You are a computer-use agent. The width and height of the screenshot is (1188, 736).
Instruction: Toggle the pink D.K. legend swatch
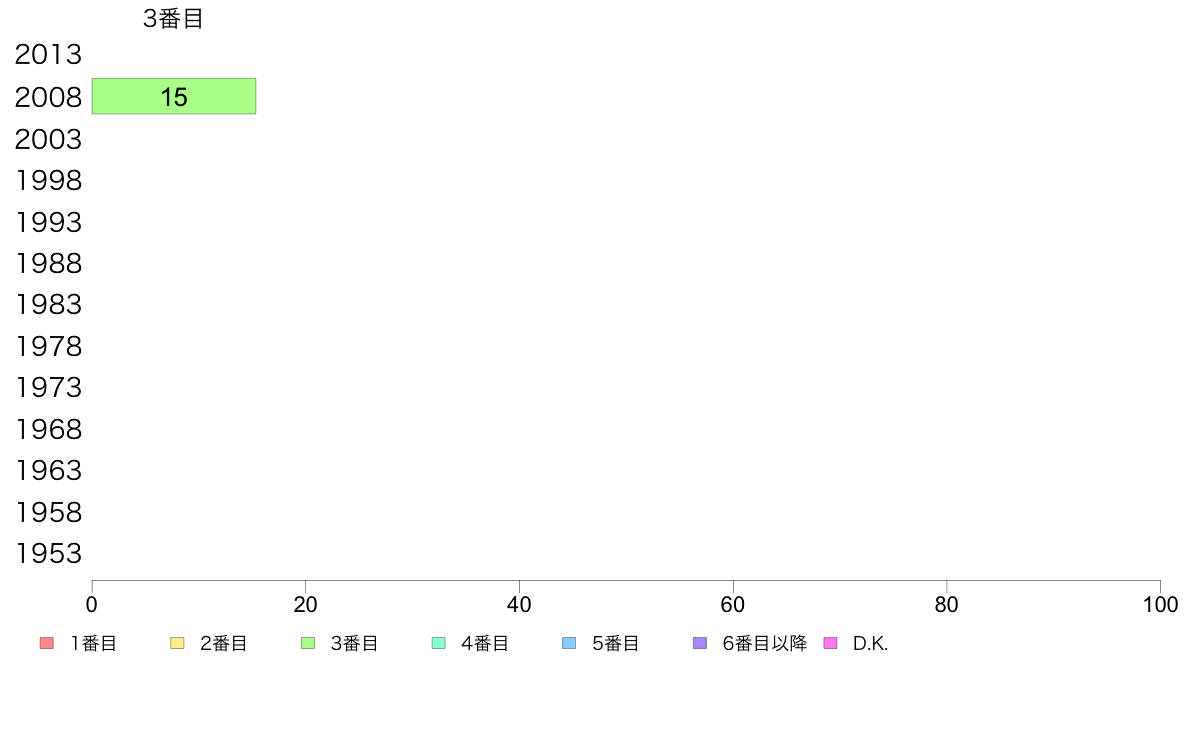tap(830, 643)
